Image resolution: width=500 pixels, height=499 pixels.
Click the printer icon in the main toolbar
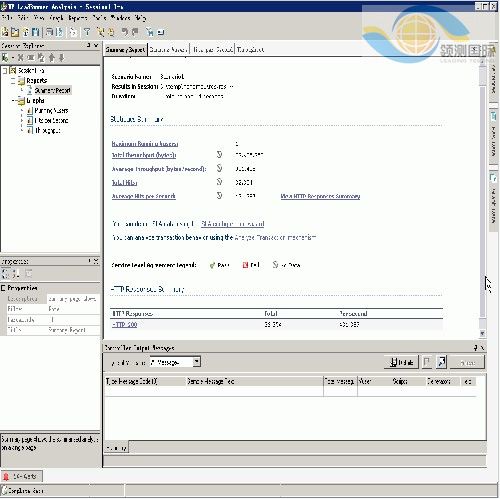coord(49,32)
